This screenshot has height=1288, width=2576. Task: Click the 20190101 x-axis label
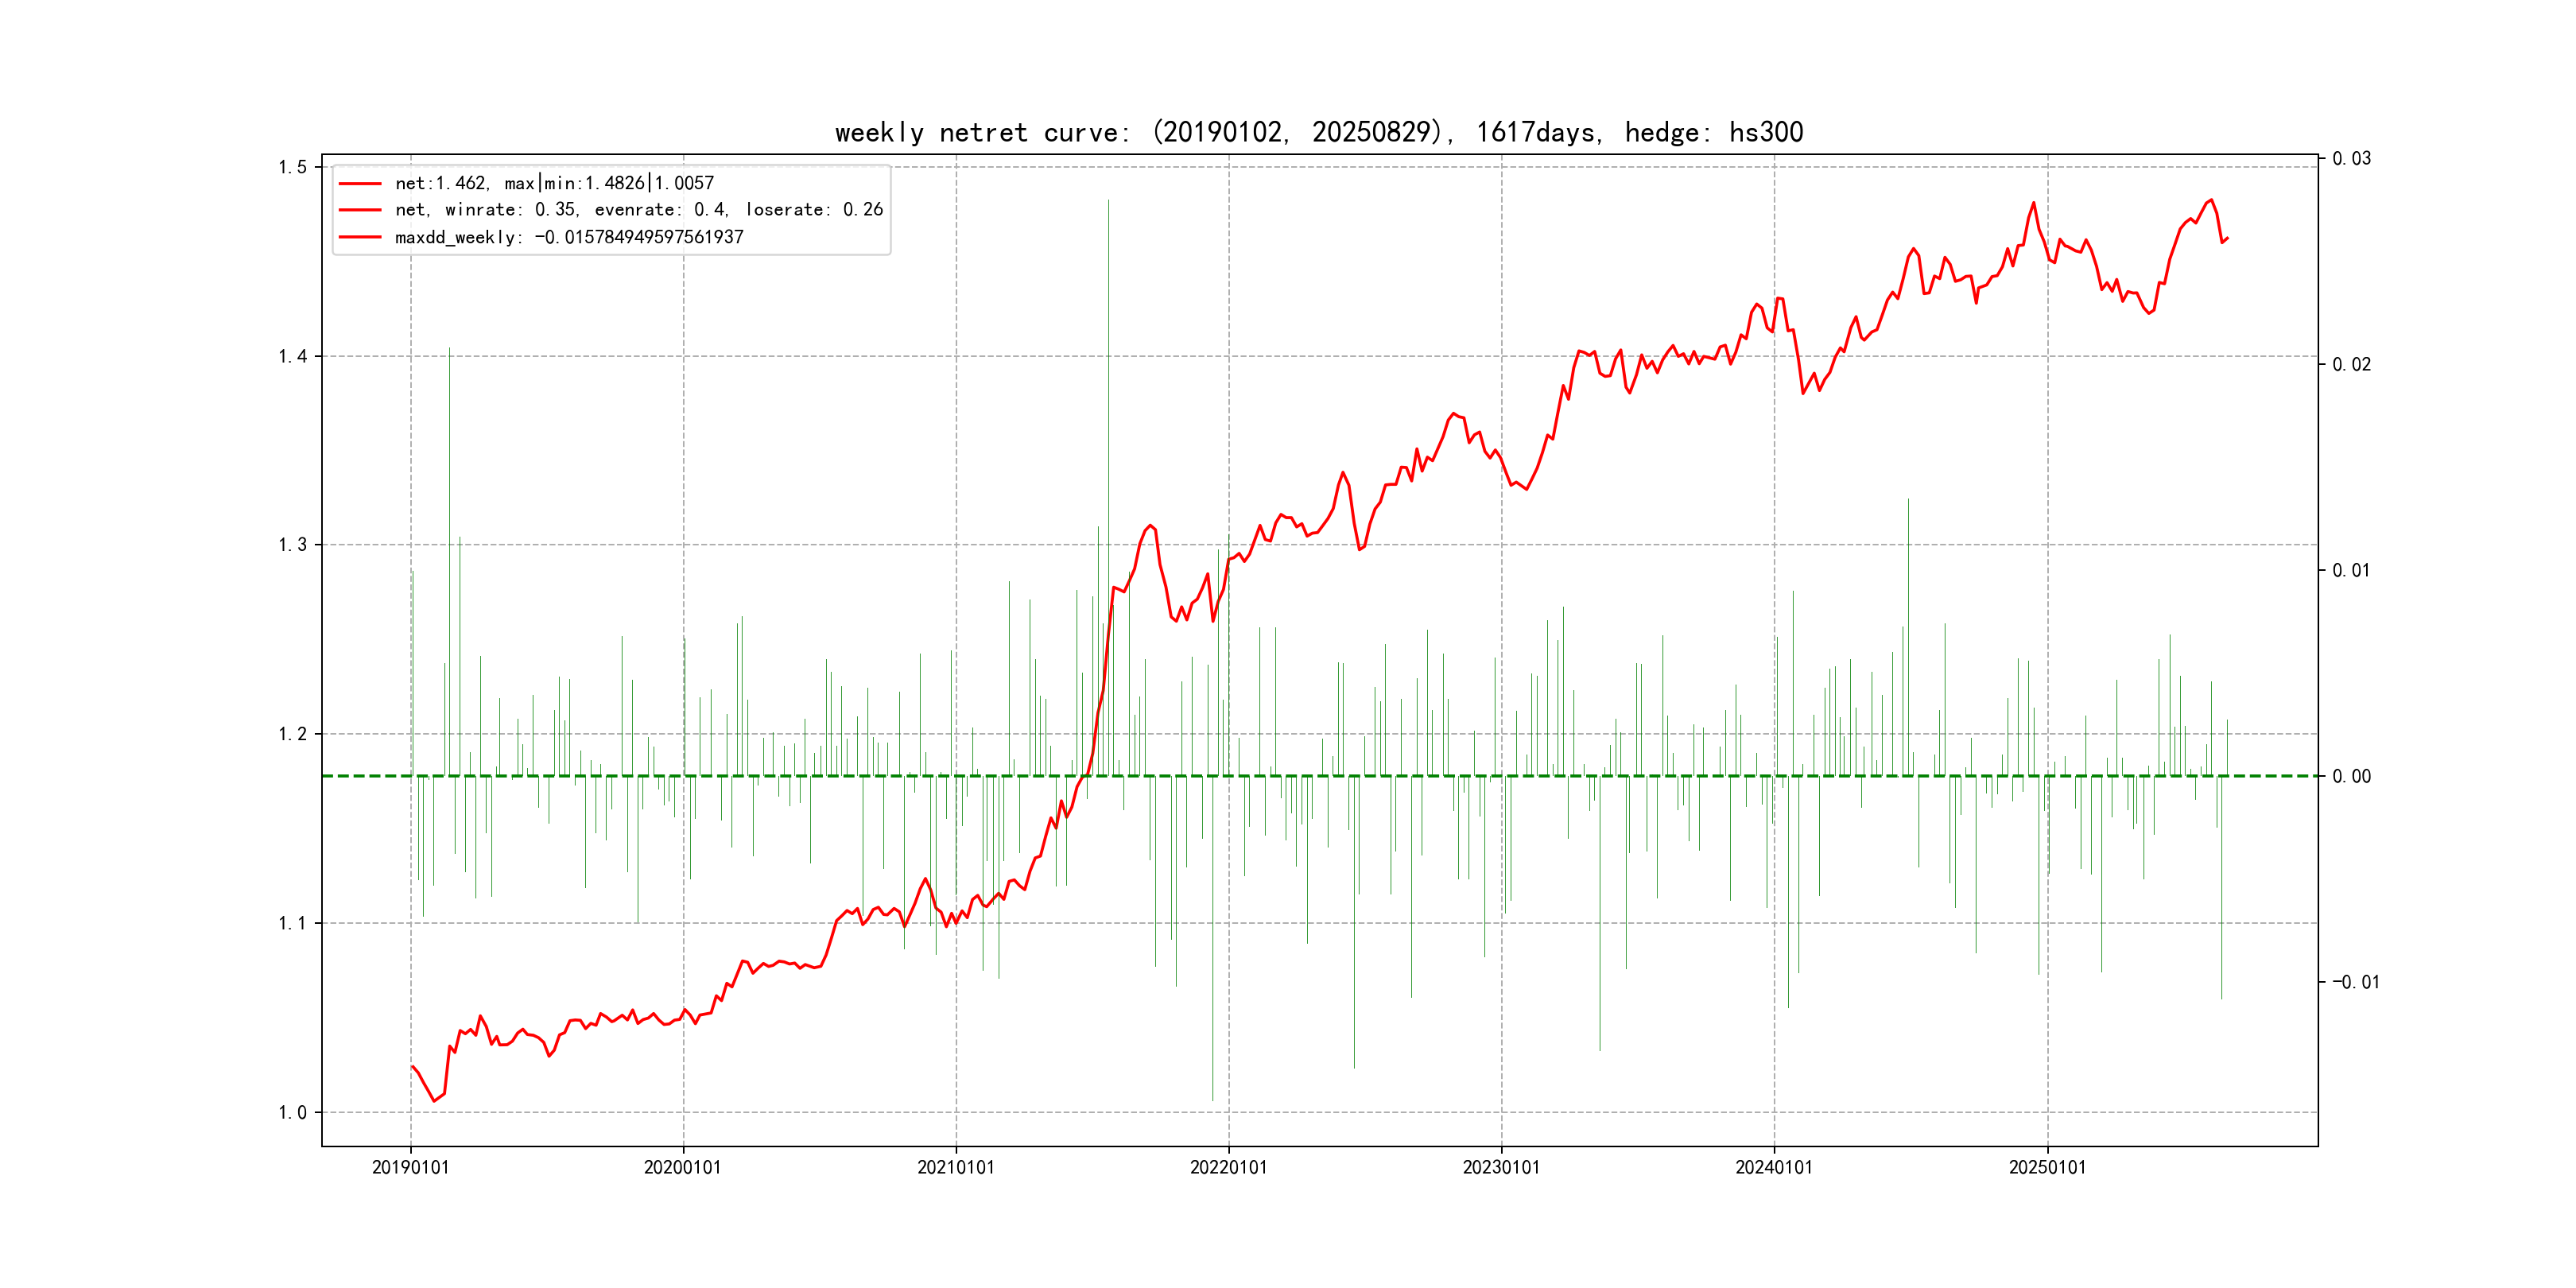[410, 1167]
